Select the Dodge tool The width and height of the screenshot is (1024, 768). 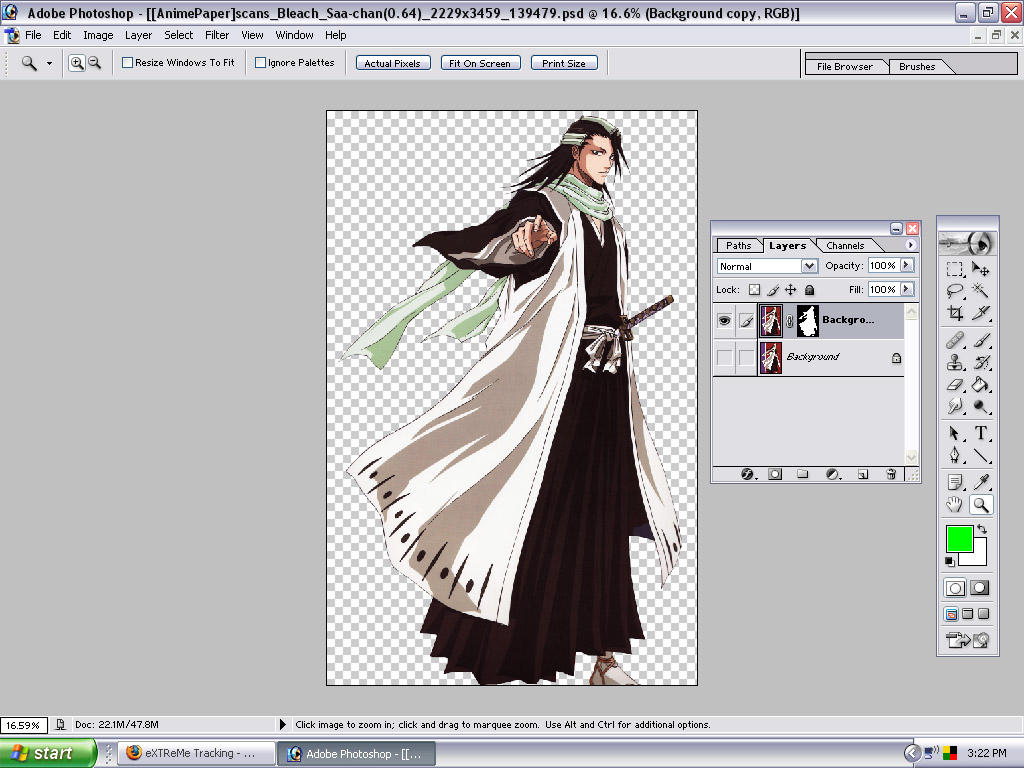point(980,407)
